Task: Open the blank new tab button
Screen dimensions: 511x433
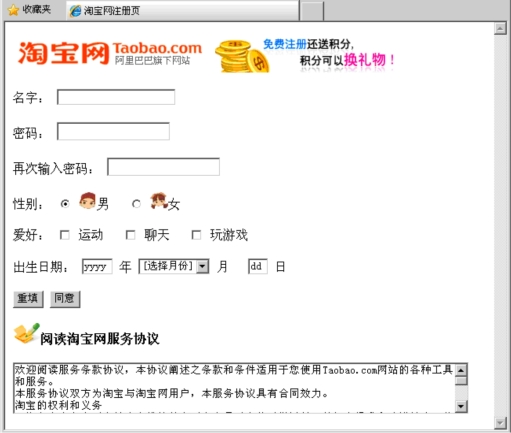Action: coord(312,11)
